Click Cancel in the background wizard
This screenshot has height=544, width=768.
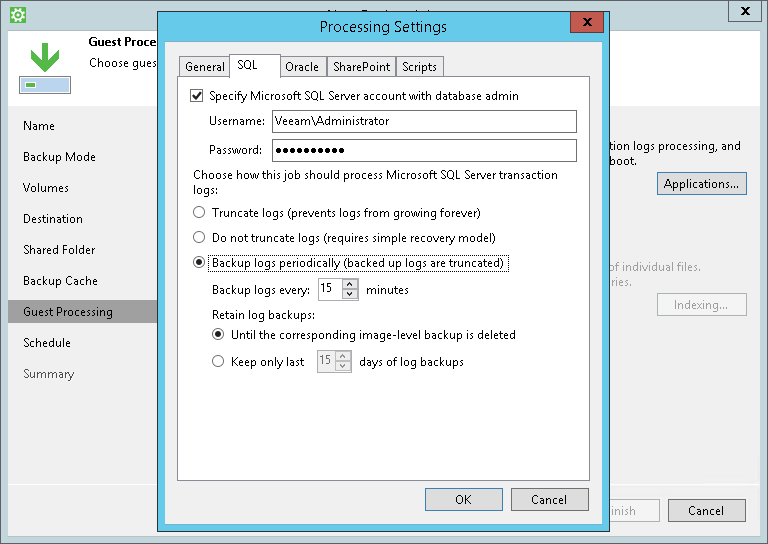(x=706, y=511)
